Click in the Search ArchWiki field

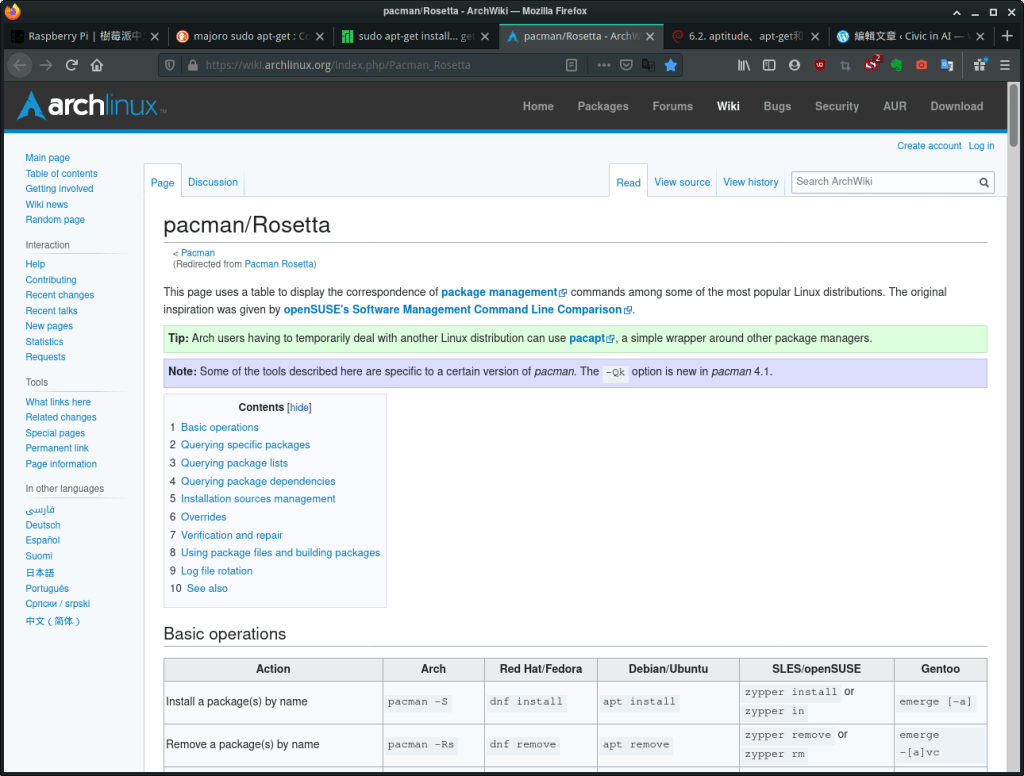[x=882, y=182]
